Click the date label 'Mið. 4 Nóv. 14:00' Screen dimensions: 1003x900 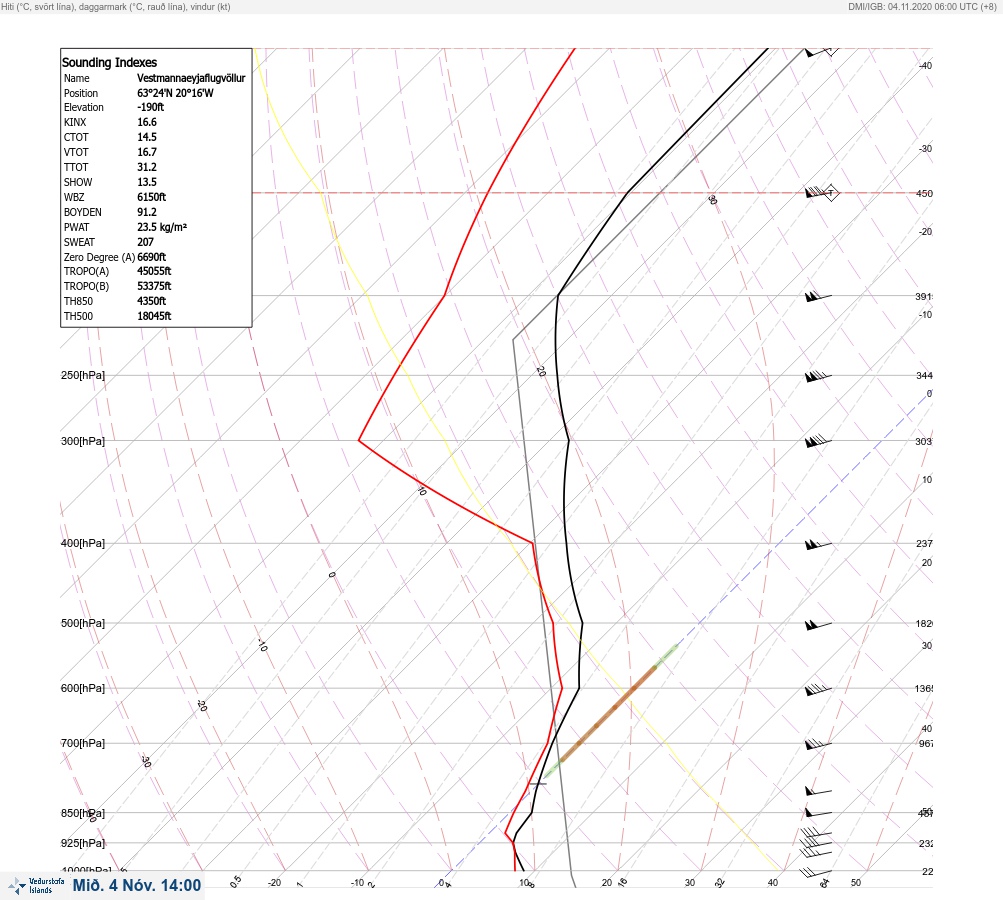(x=137, y=885)
